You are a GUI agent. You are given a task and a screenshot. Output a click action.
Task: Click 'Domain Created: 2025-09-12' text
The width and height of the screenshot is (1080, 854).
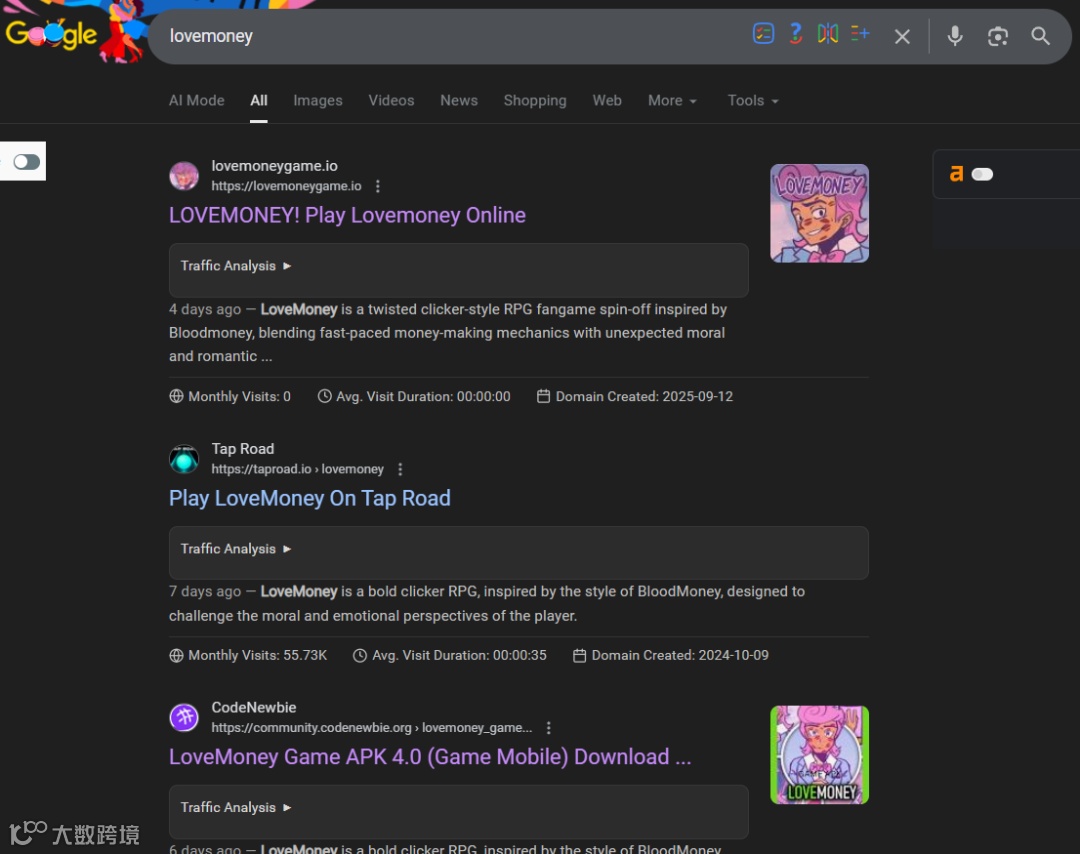point(644,396)
